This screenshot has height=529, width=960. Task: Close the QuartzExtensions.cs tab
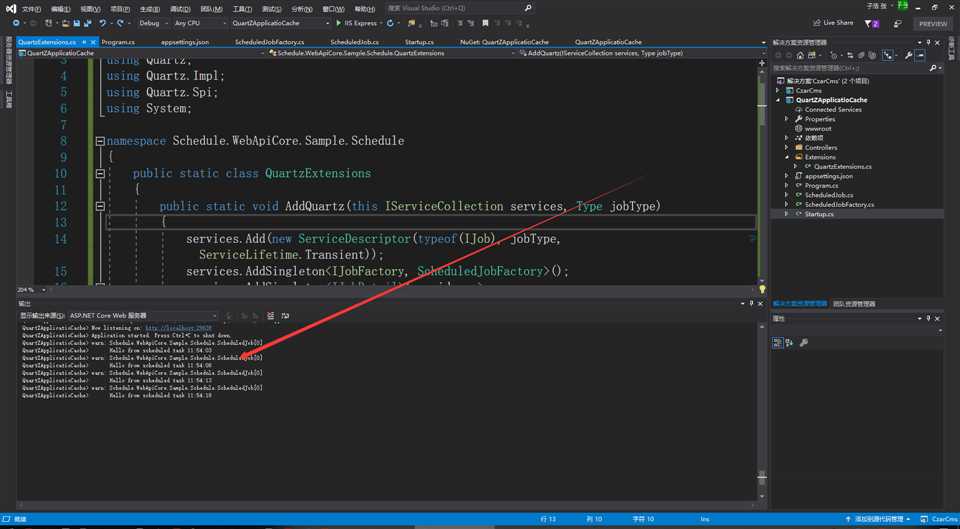point(93,42)
